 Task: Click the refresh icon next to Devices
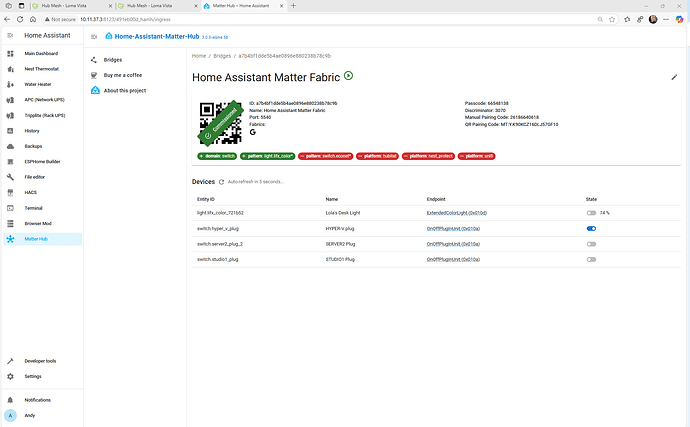pos(222,182)
